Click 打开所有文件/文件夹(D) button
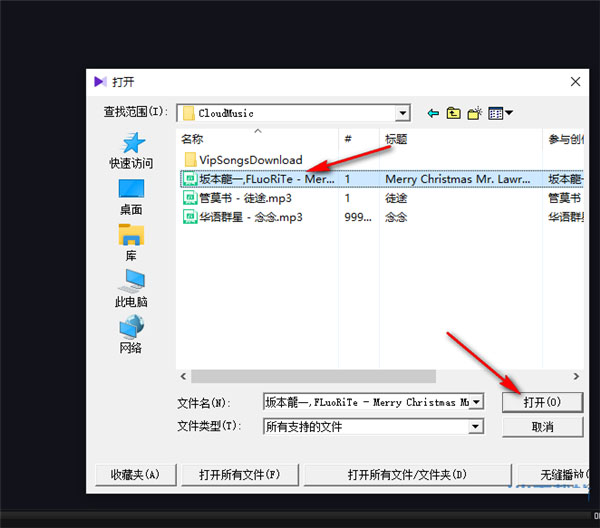 (408, 475)
